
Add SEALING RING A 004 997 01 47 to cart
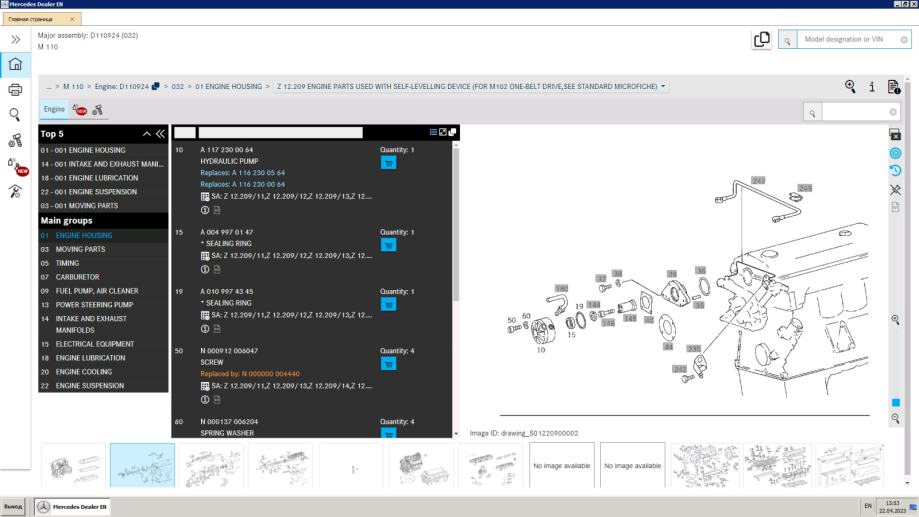(388, 245)
